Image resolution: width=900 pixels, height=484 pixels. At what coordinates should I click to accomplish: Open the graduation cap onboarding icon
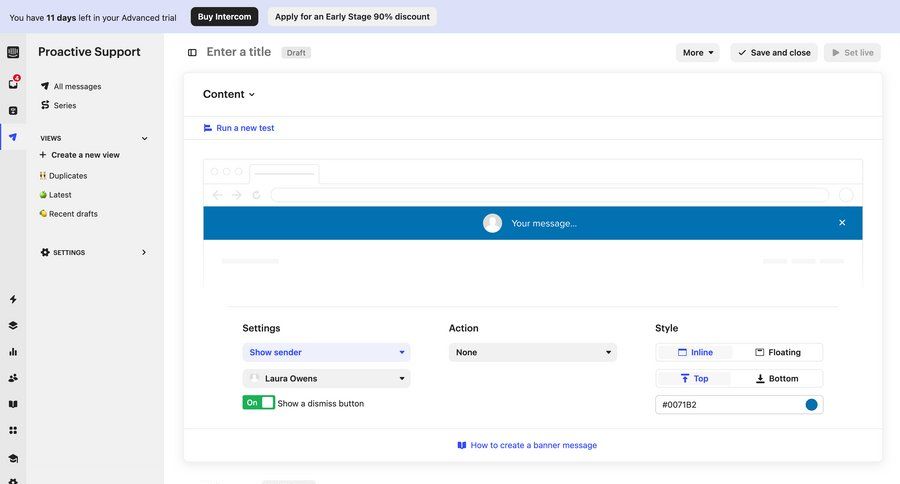13,458
